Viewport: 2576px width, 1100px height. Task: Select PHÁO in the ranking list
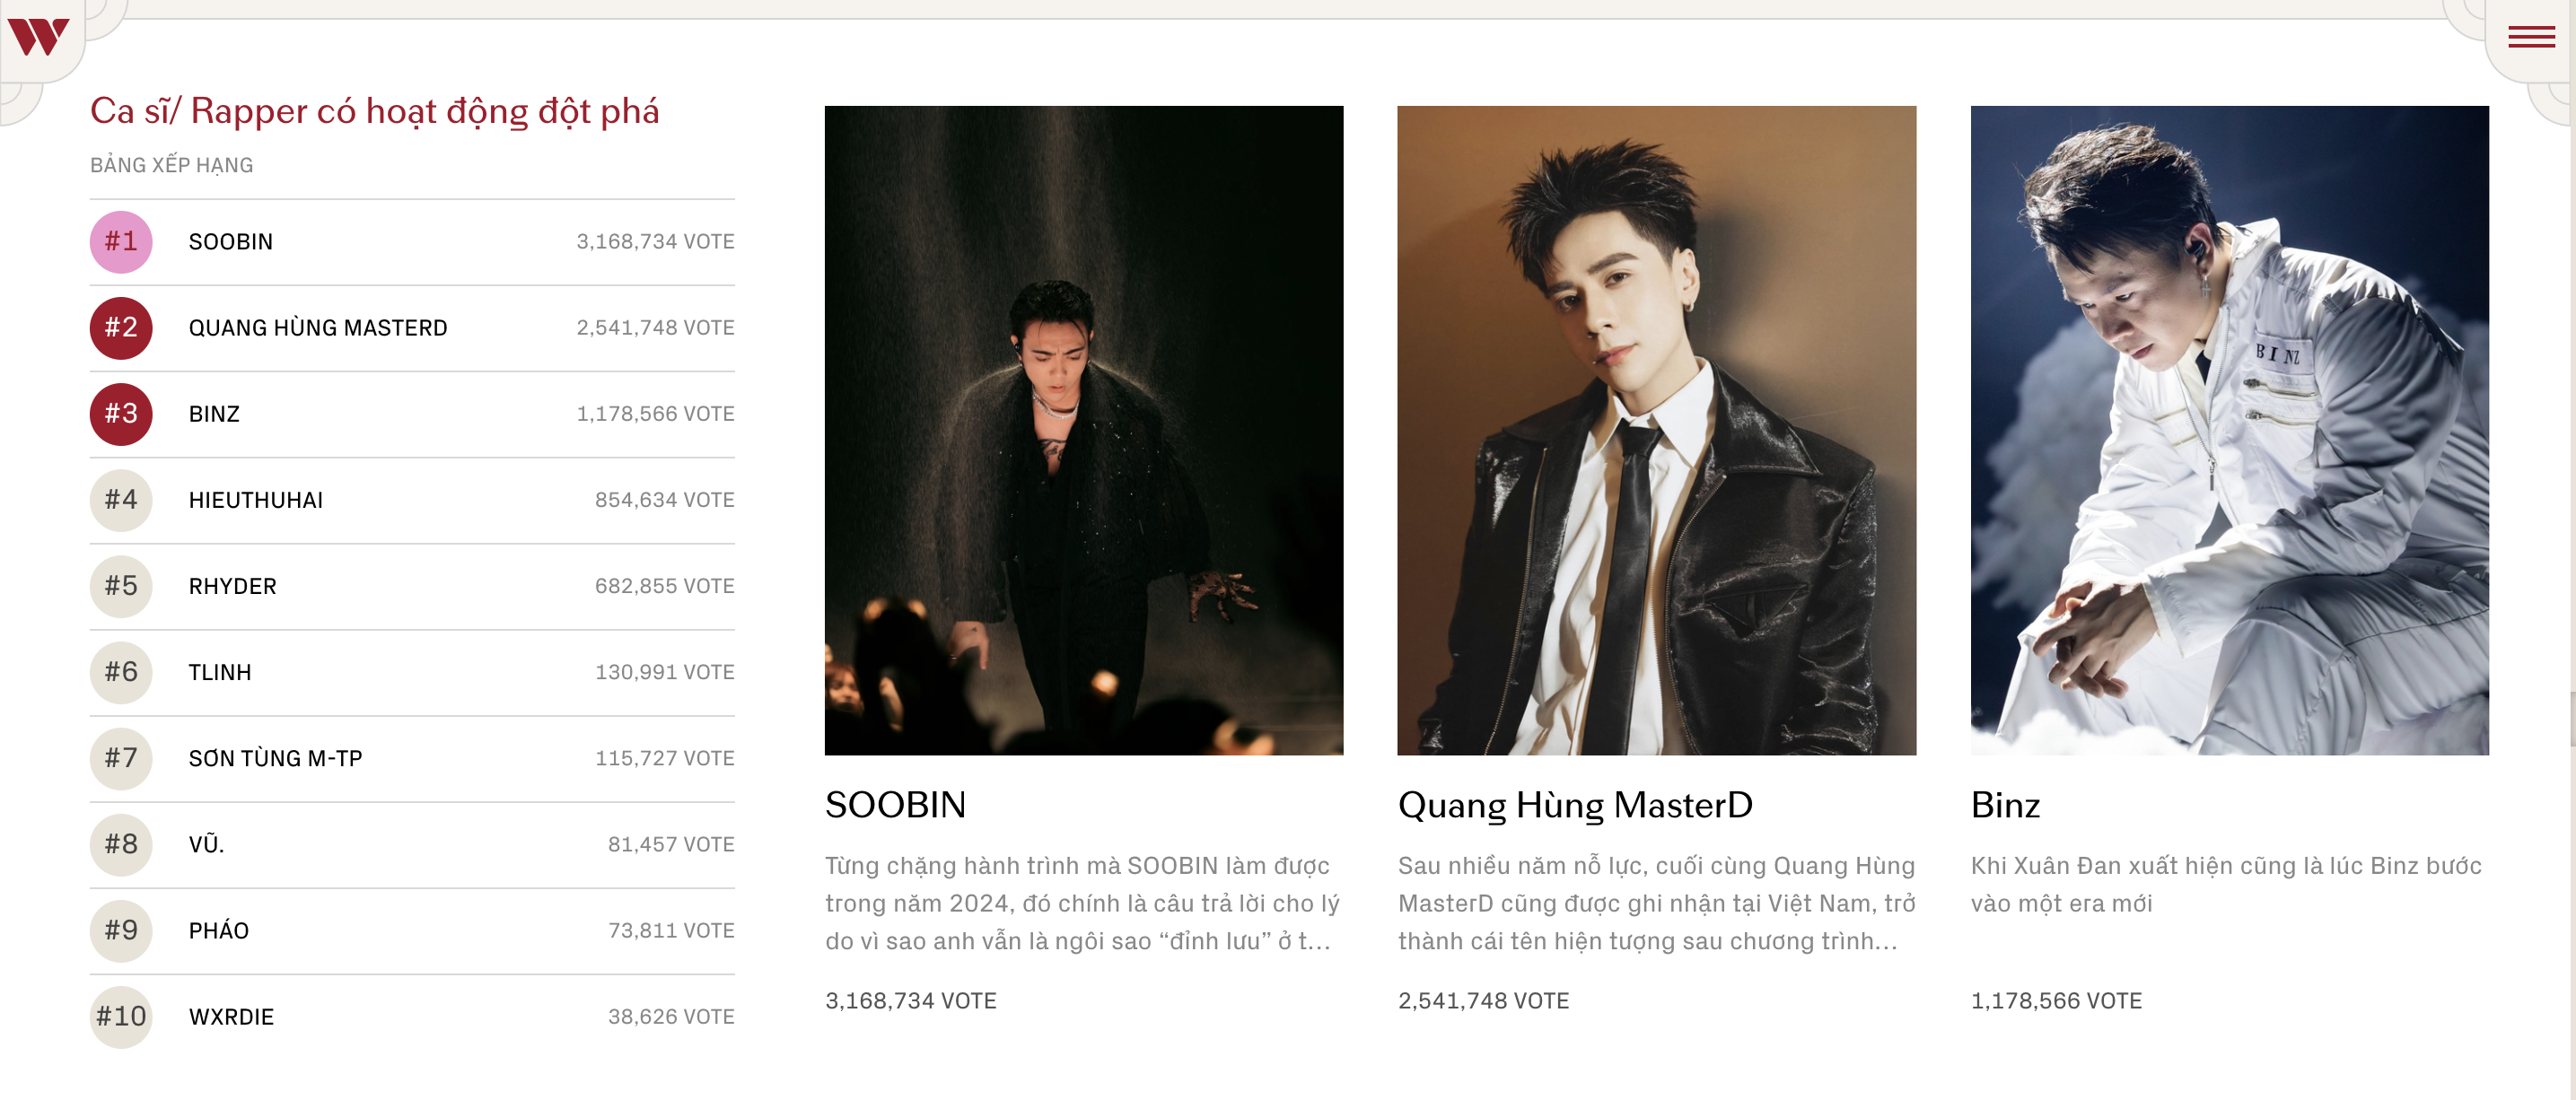click(x=412, y=929)
